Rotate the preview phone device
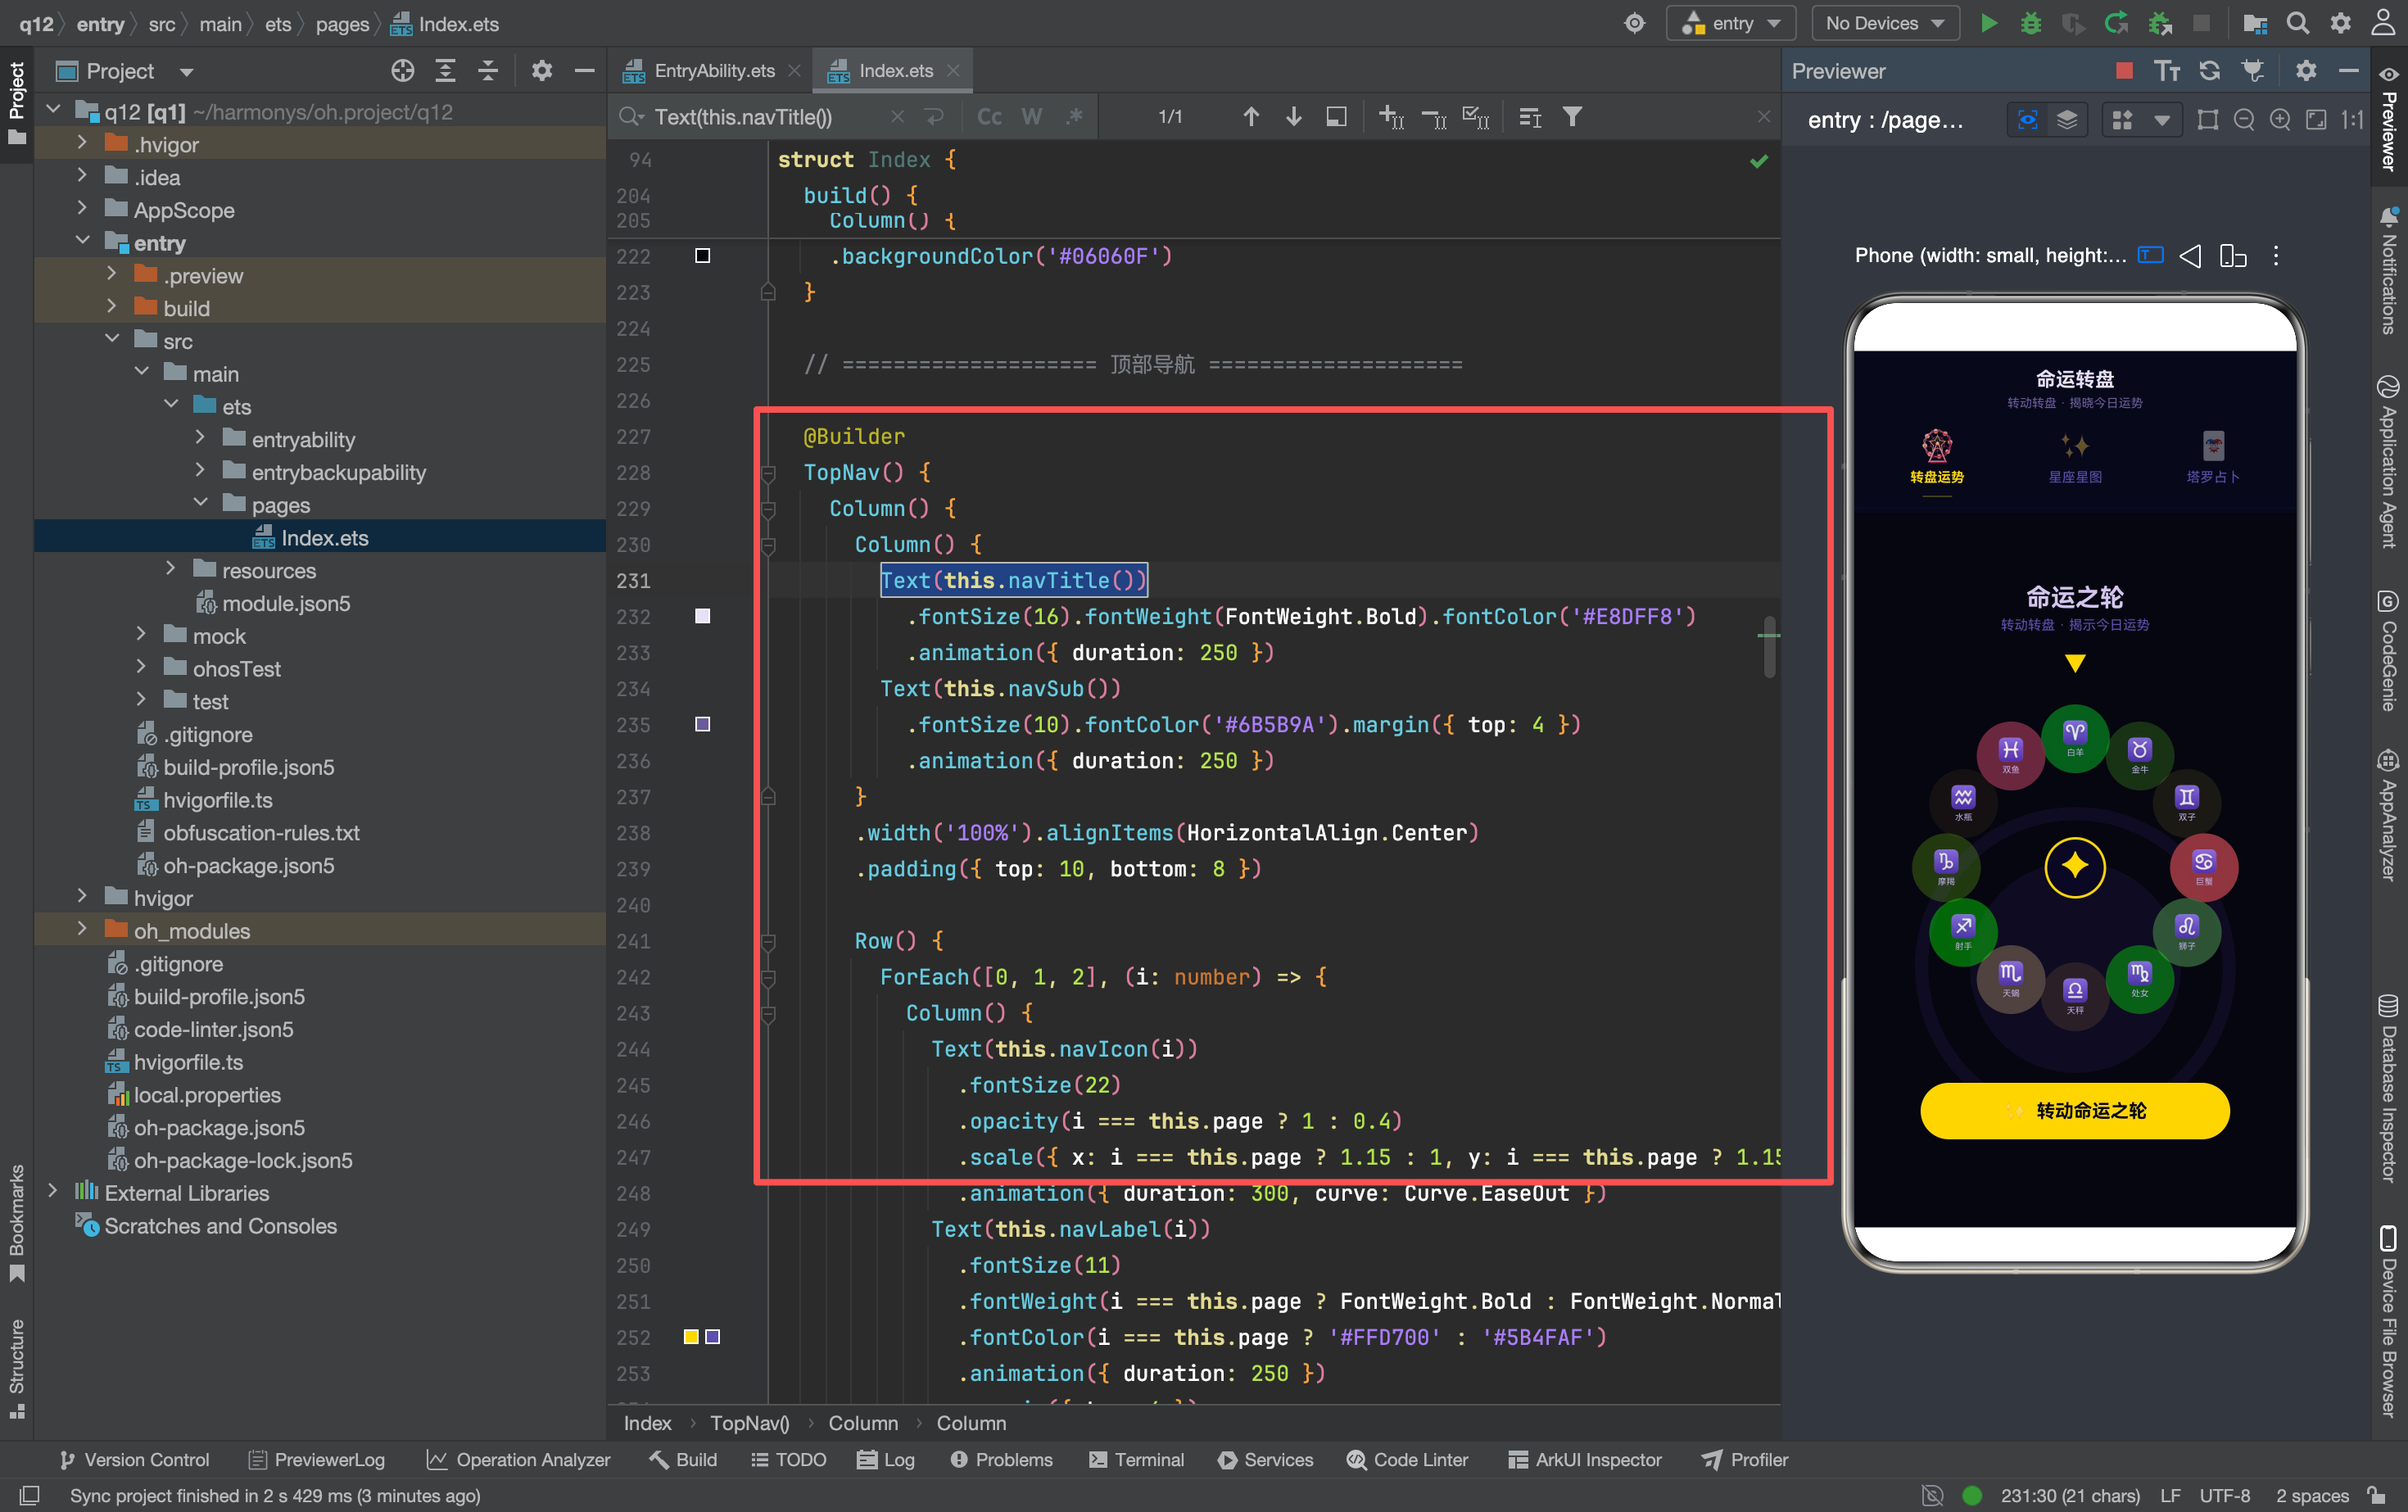This screenshot has width=2408, height=1512. (x=2232, y=256)
